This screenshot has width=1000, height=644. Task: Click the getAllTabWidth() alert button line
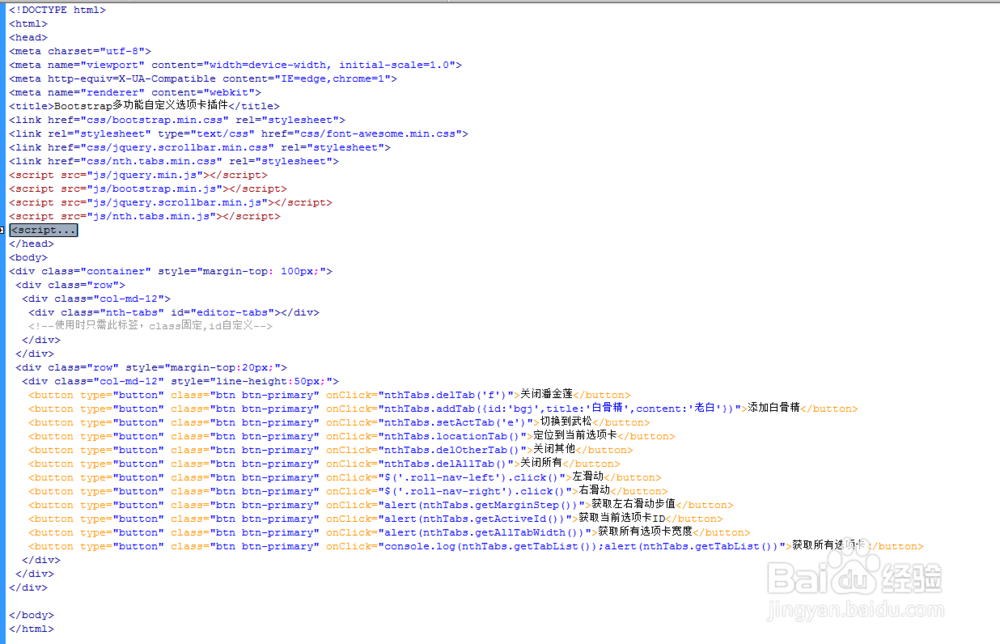[x=390, y=532]
